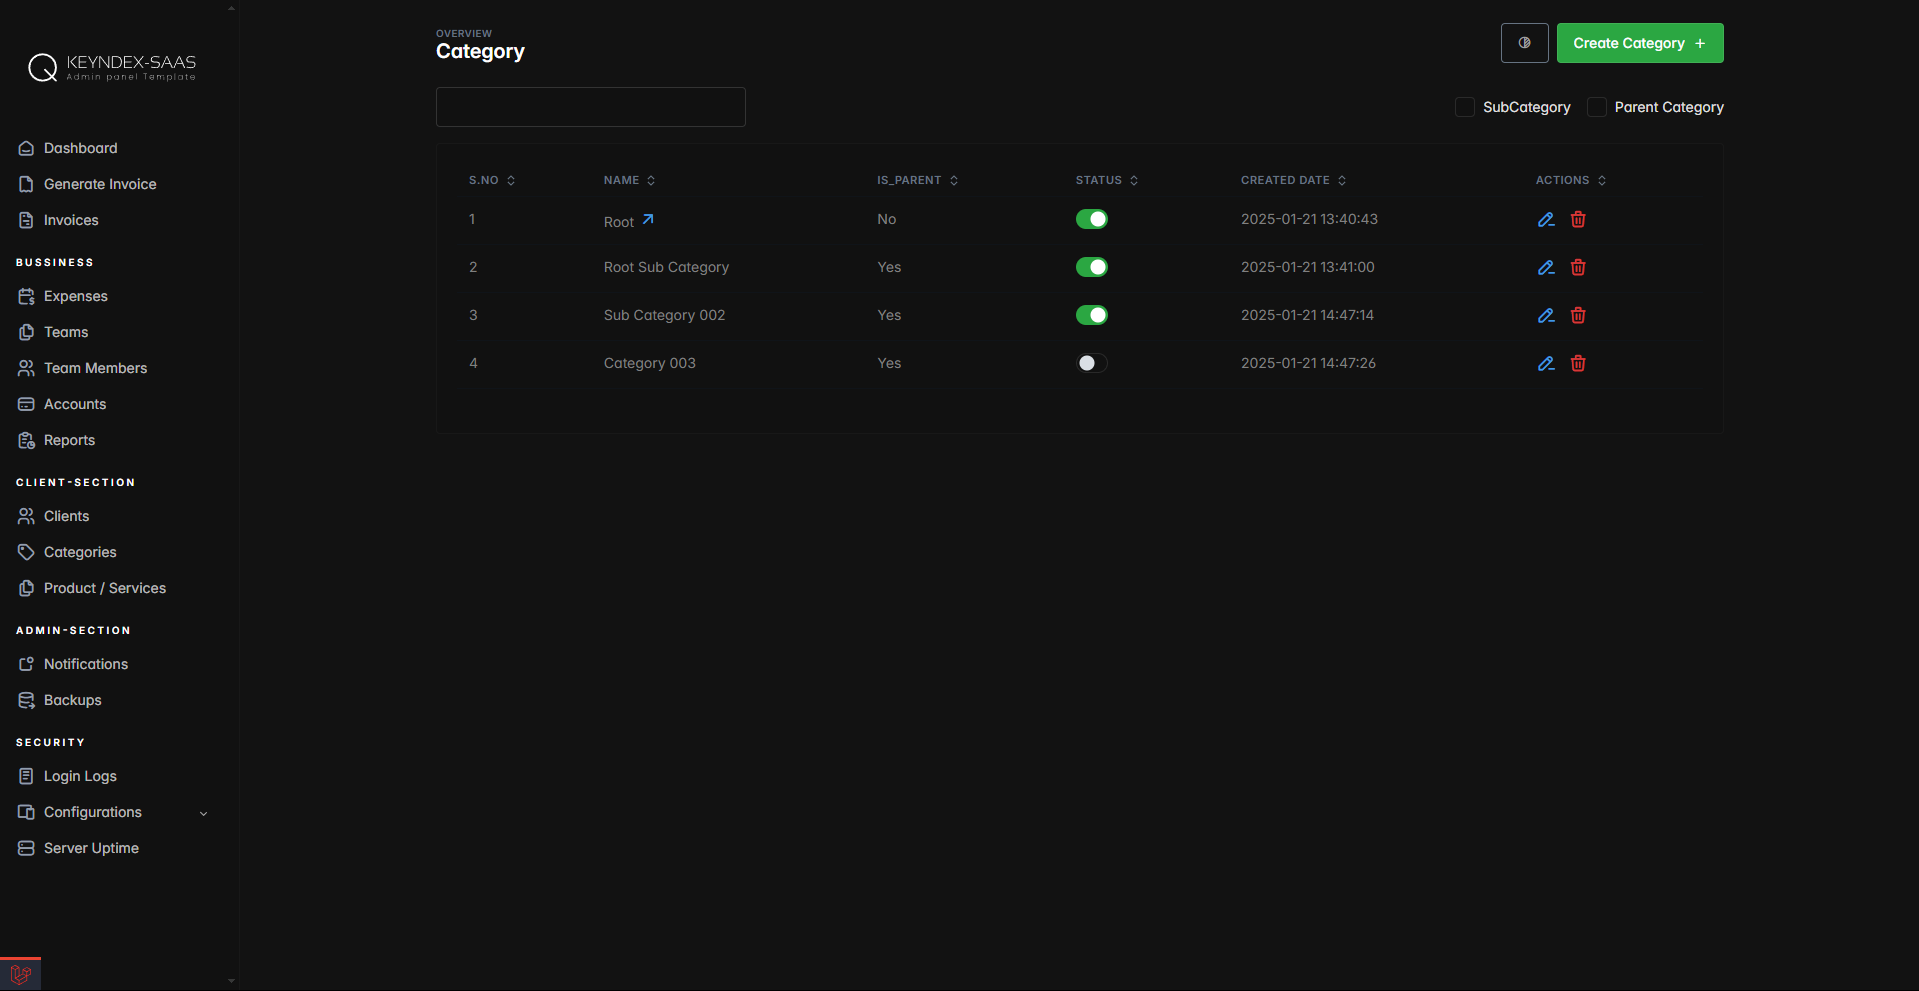Expand the Configurations menu chevron

coord(204,813)
